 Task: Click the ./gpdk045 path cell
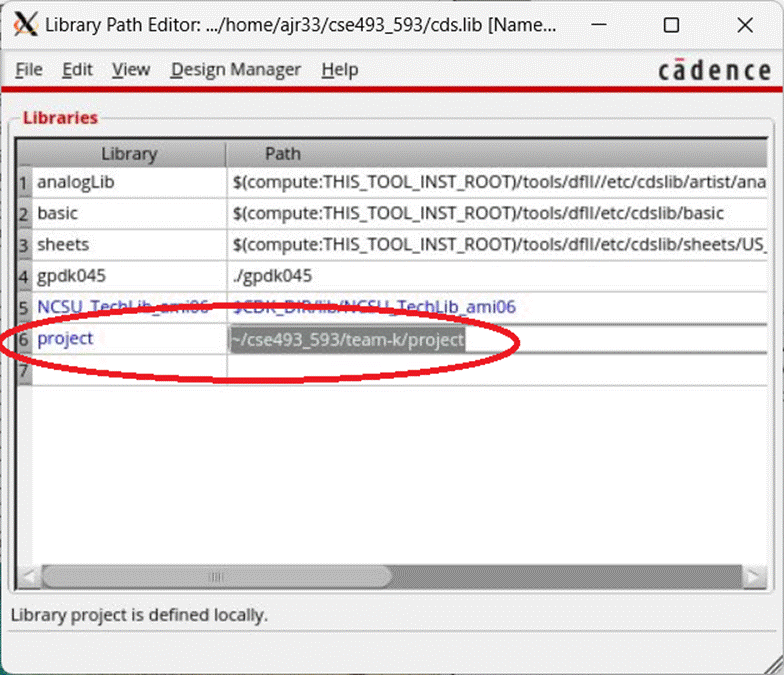click(x=497, y=276)
